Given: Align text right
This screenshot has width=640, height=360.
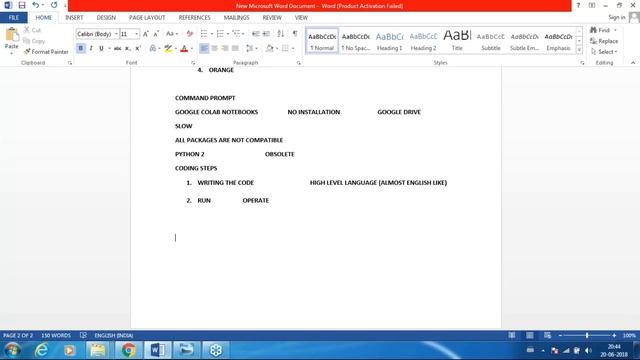Looking at the screenshot, I should coord(224,49).
